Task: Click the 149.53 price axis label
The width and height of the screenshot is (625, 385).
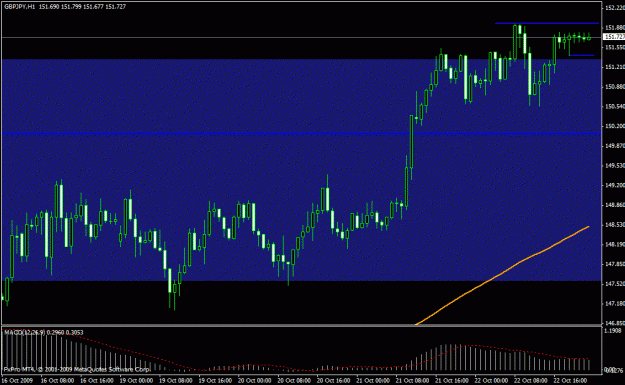Action: tap(615, 165)
